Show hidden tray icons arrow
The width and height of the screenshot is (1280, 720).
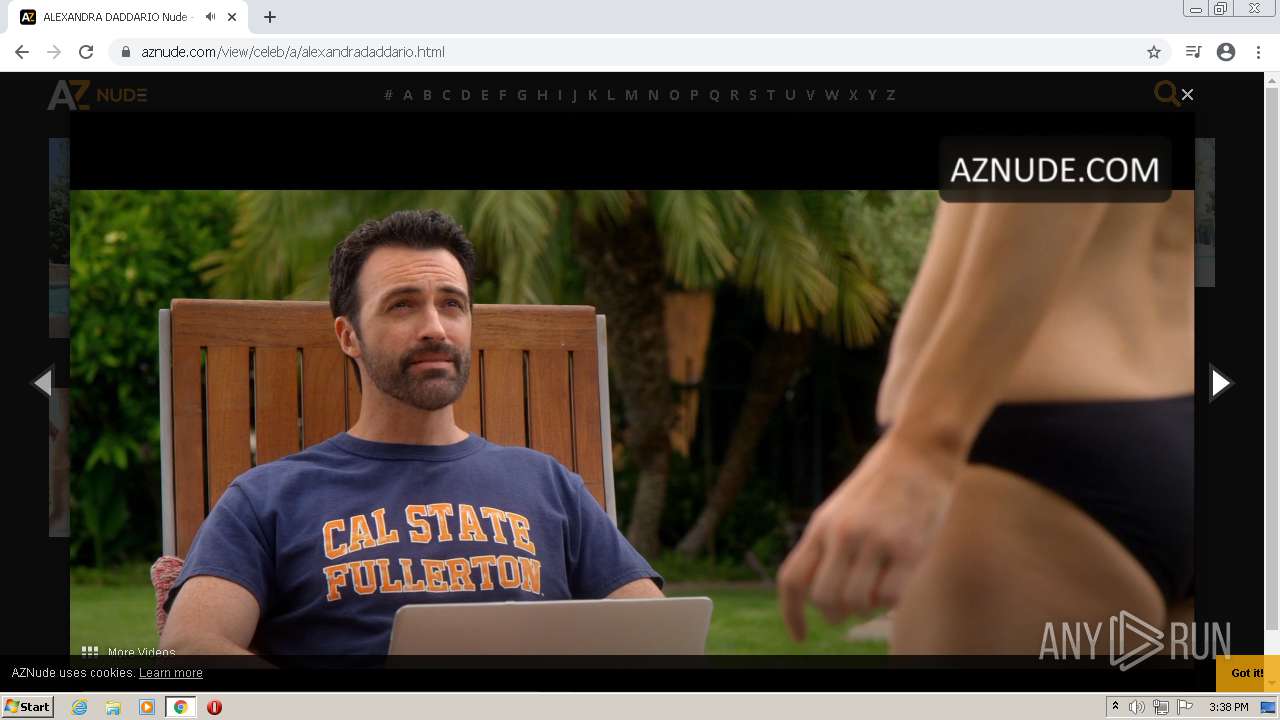(x=1115, y=706)
